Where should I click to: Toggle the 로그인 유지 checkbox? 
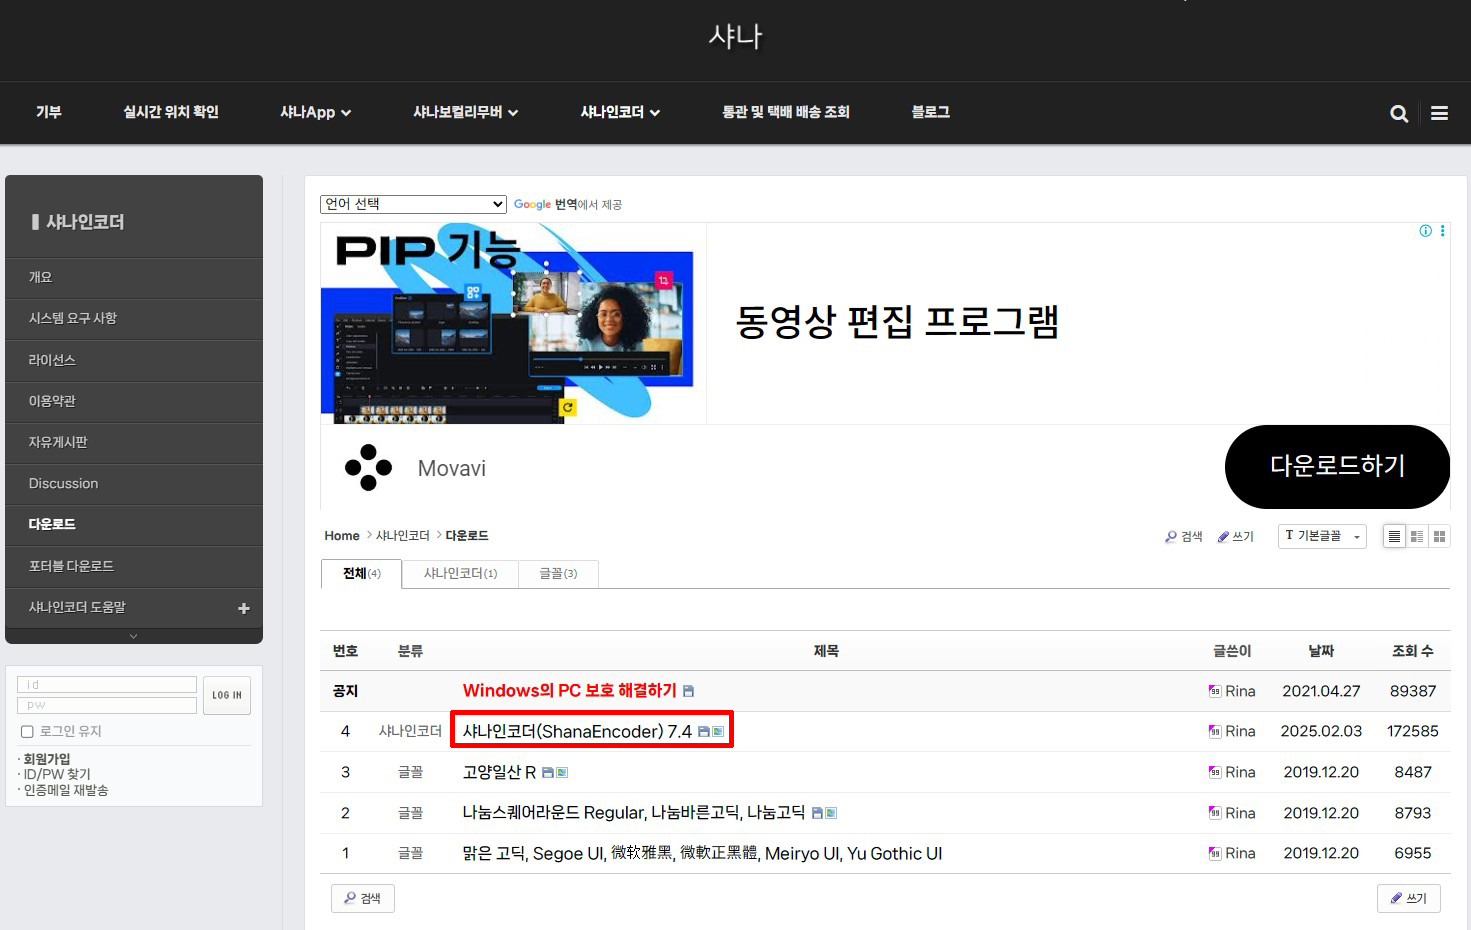pyautogui.click(x=27, y=732)
